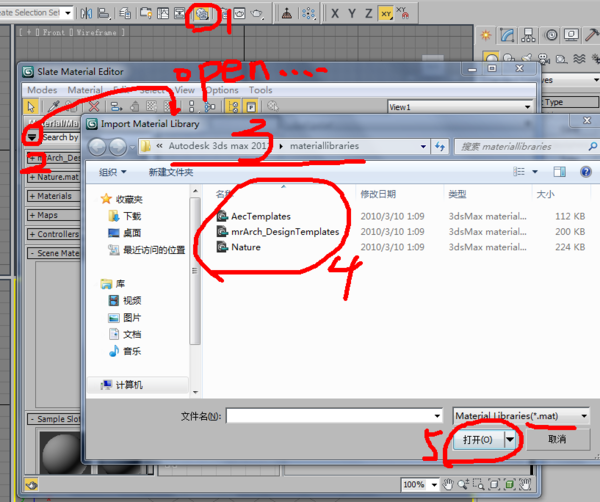The image size is (600, 502).
Task: Select the Nature library file
Action: (238, 247)
